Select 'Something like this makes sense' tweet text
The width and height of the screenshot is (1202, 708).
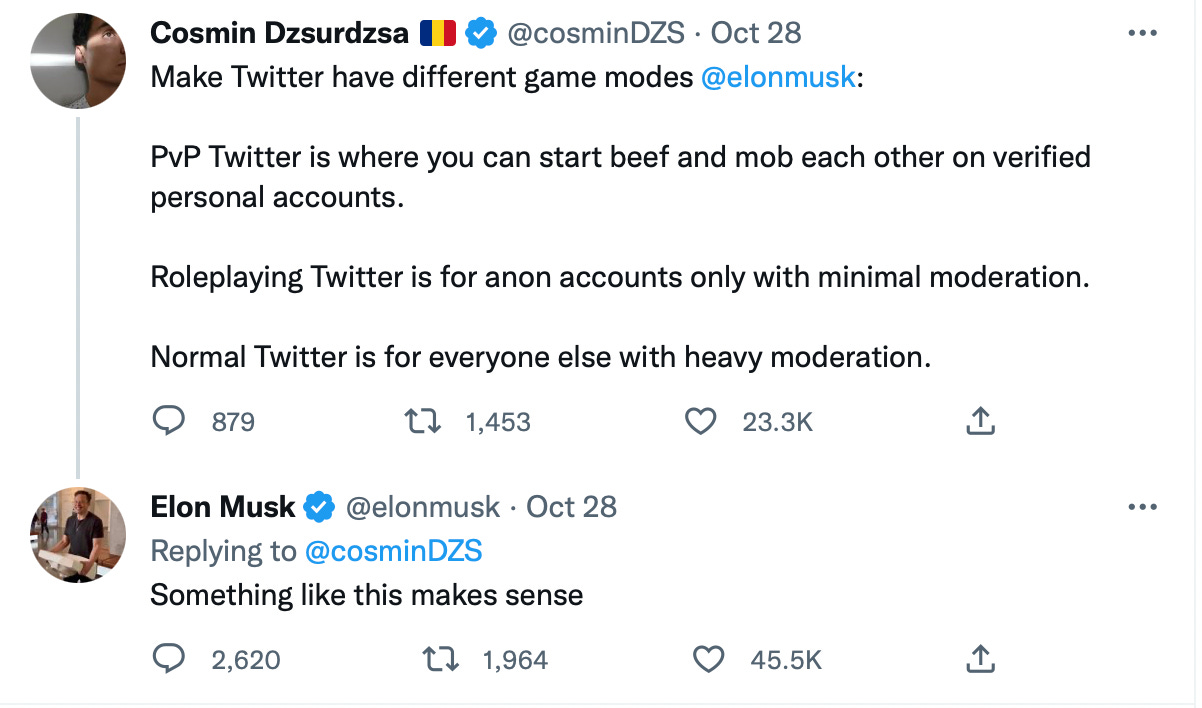coord(366,596)
